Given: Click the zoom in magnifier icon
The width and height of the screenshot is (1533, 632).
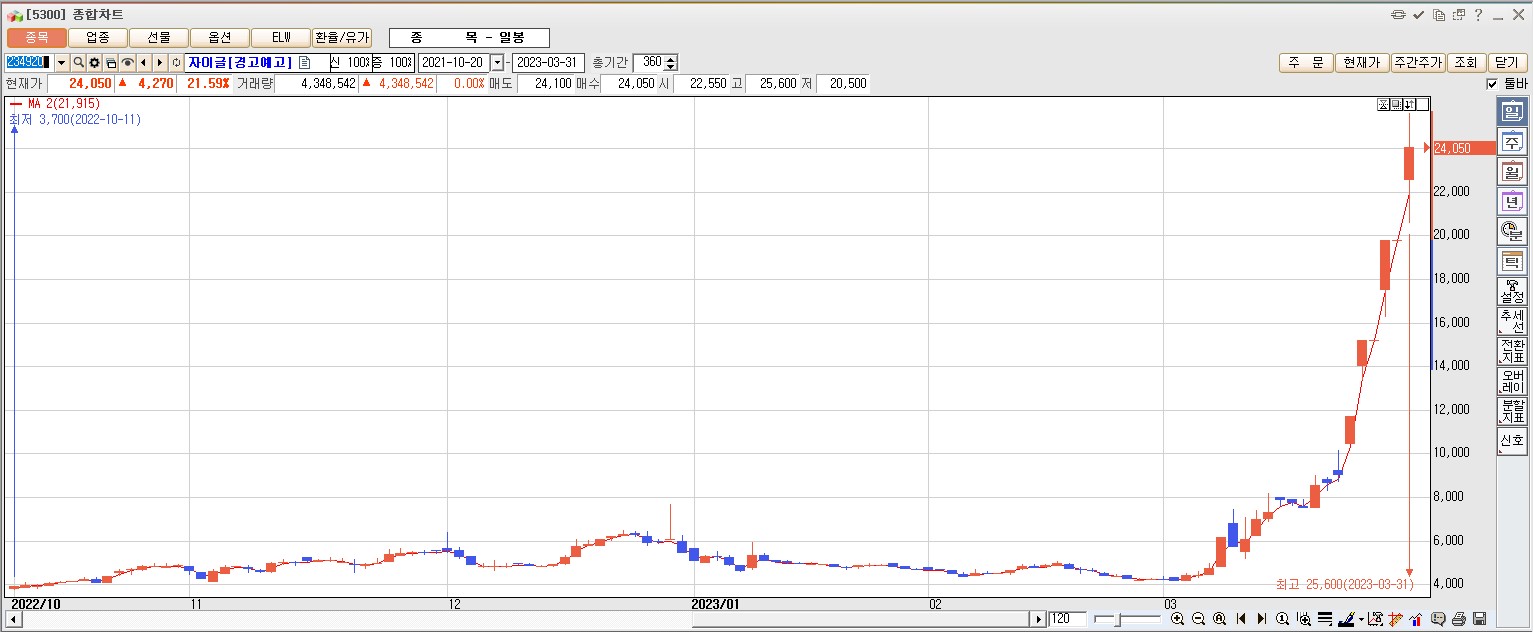Looking at the screenshot, I should coord(1177,619).
